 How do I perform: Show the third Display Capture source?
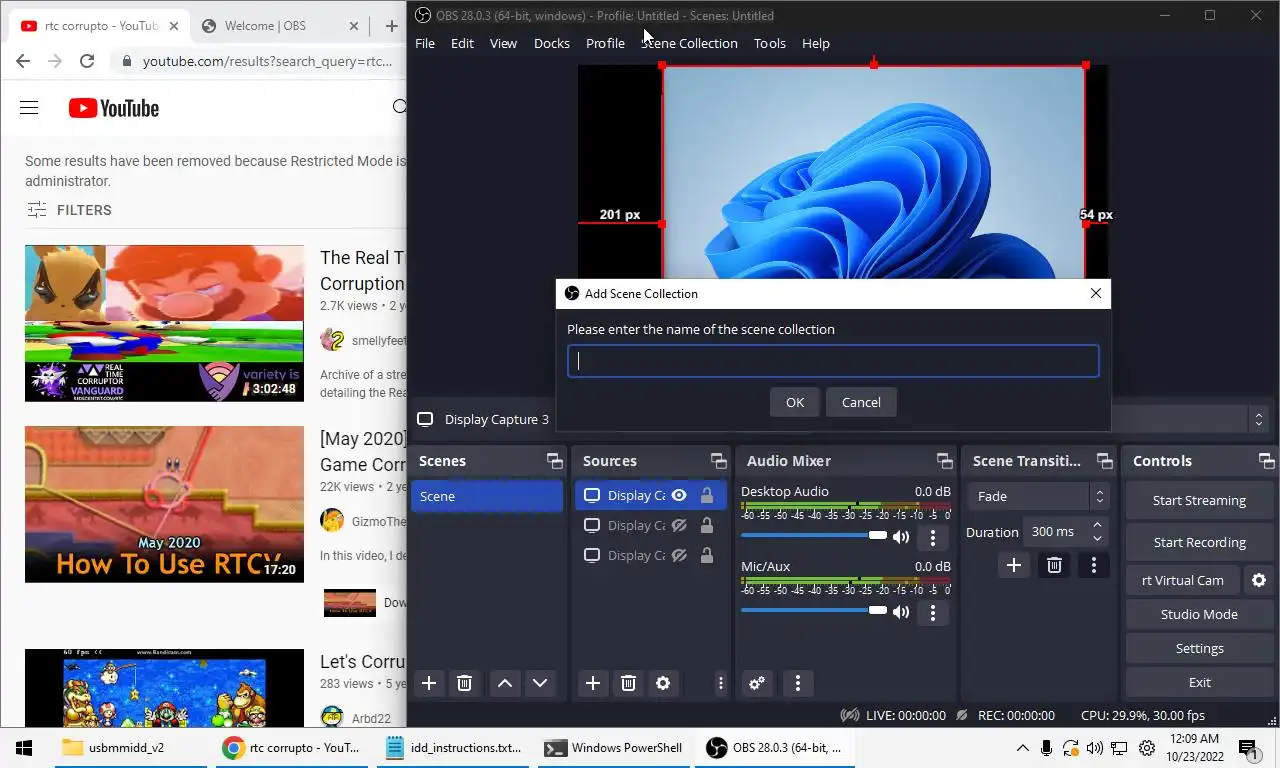679,555
